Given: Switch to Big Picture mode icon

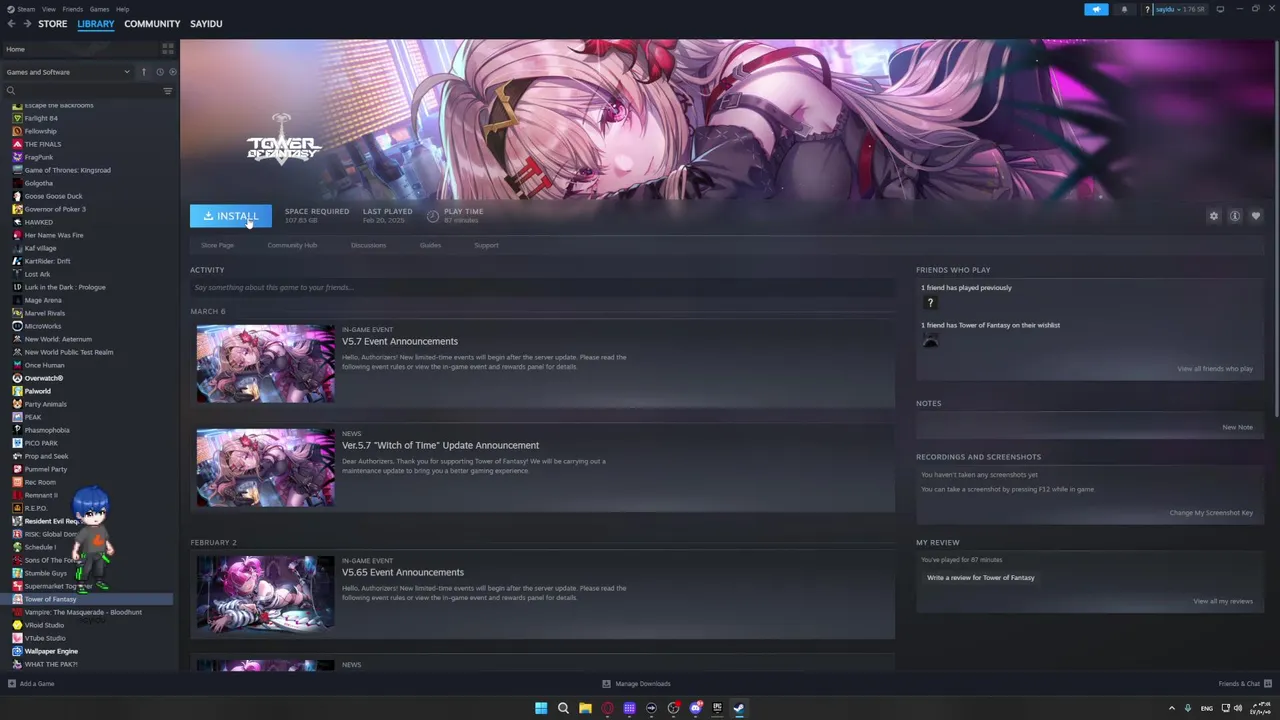Looking at the screenshot, I should [x=1220, y=9].
